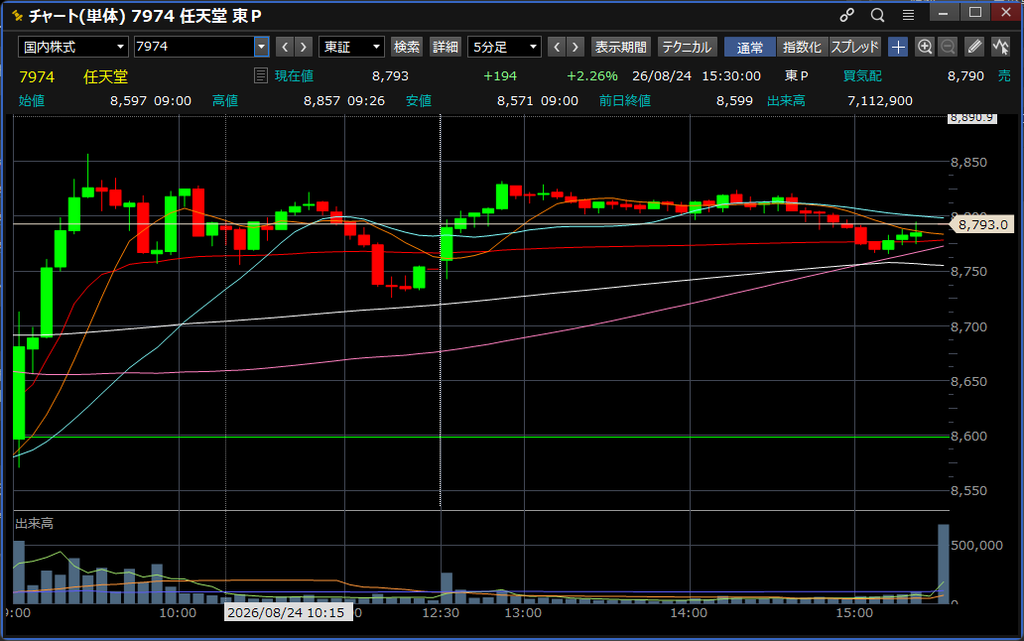This screenshot has width=1024, height=641.
Task: Click the 任天堂 stock name text
Action: coord(106,76)
